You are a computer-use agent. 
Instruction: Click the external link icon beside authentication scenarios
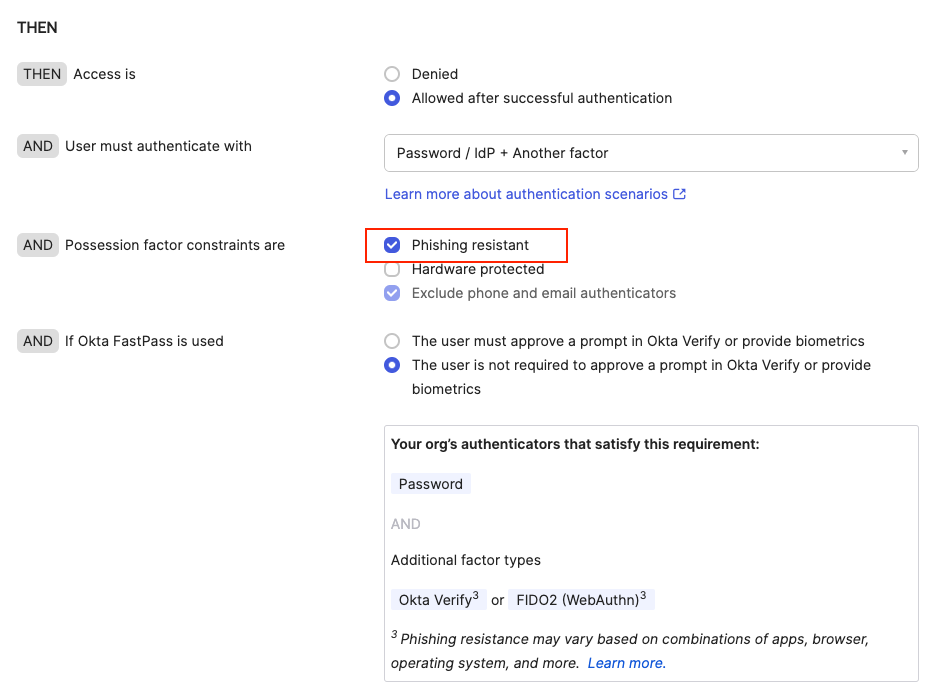click(680, 194)
